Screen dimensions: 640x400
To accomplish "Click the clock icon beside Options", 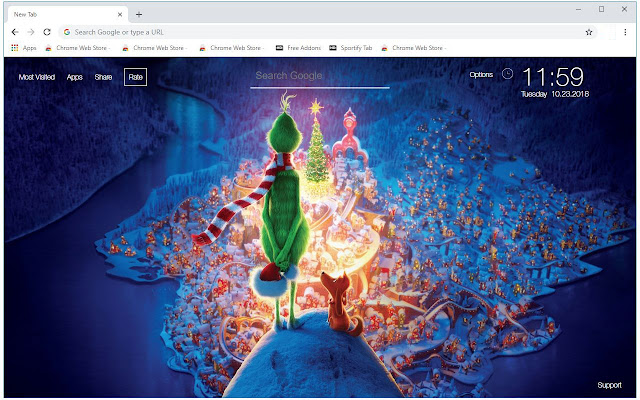I will tap(507, 73).
